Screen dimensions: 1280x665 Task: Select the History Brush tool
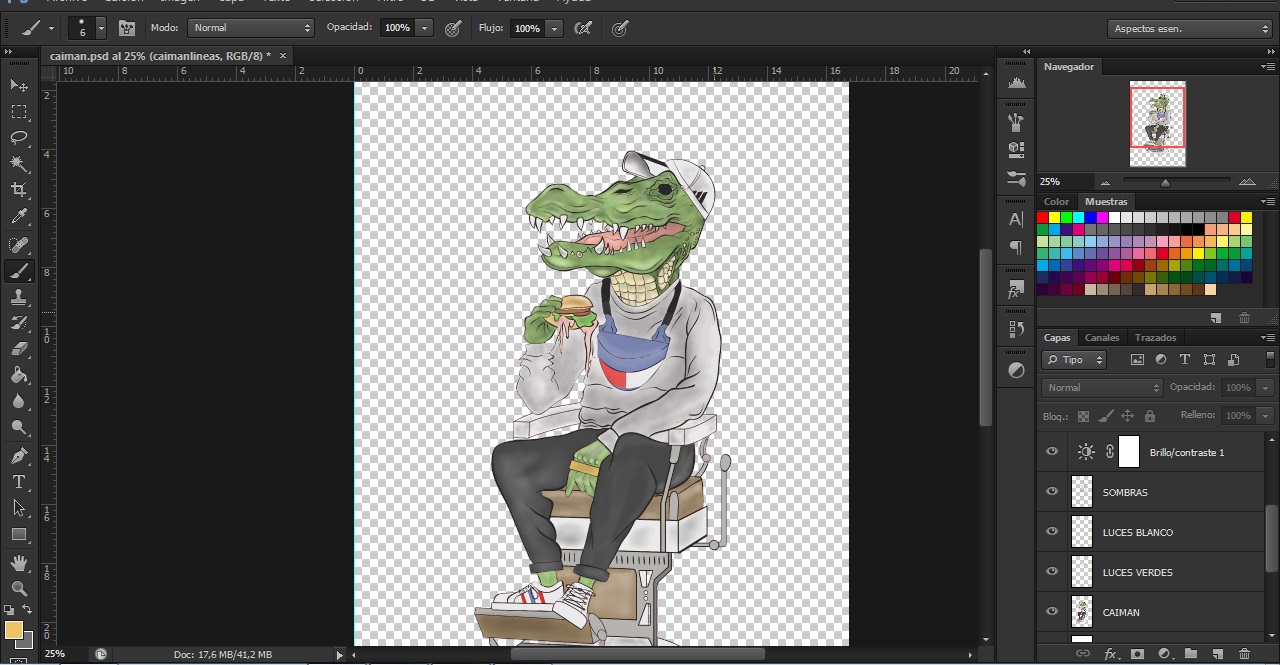[x=18, y=323]
